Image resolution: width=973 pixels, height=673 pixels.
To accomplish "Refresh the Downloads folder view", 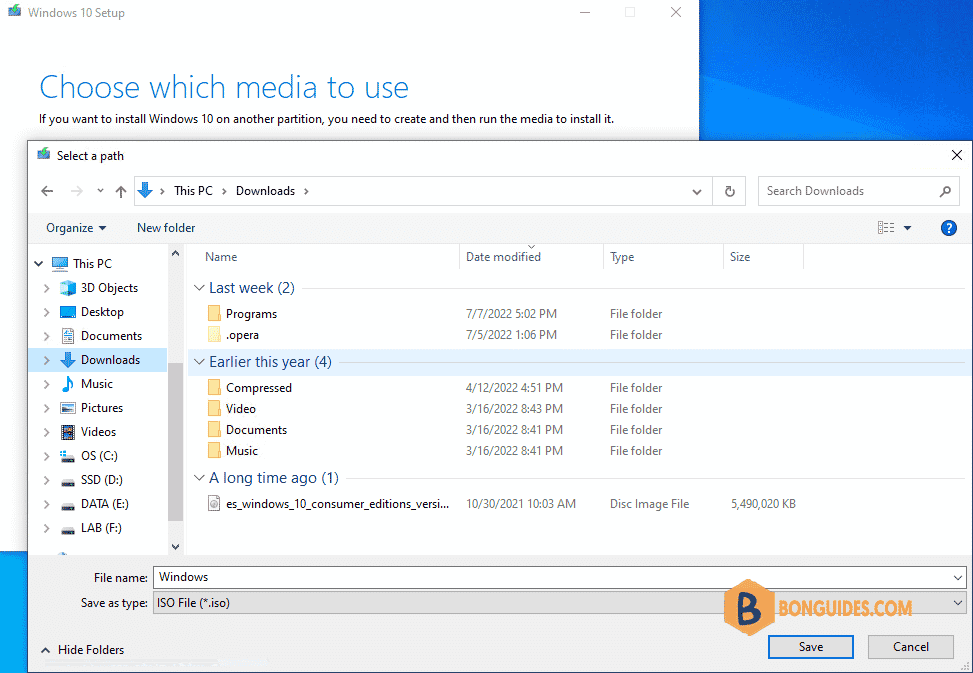I will (x=730, y=191).
